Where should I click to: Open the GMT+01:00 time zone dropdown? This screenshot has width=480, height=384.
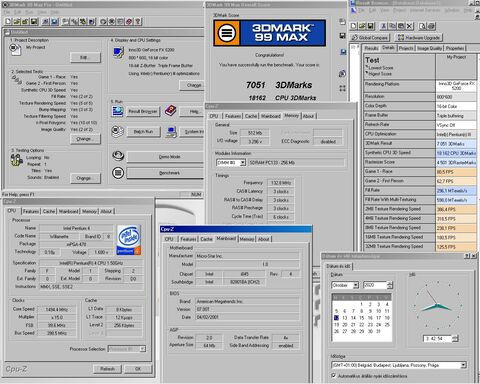463,365
